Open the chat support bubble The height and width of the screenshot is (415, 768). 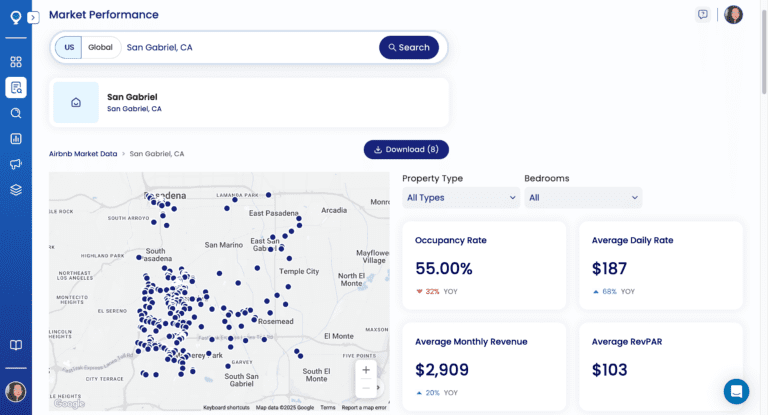point(736,391)
